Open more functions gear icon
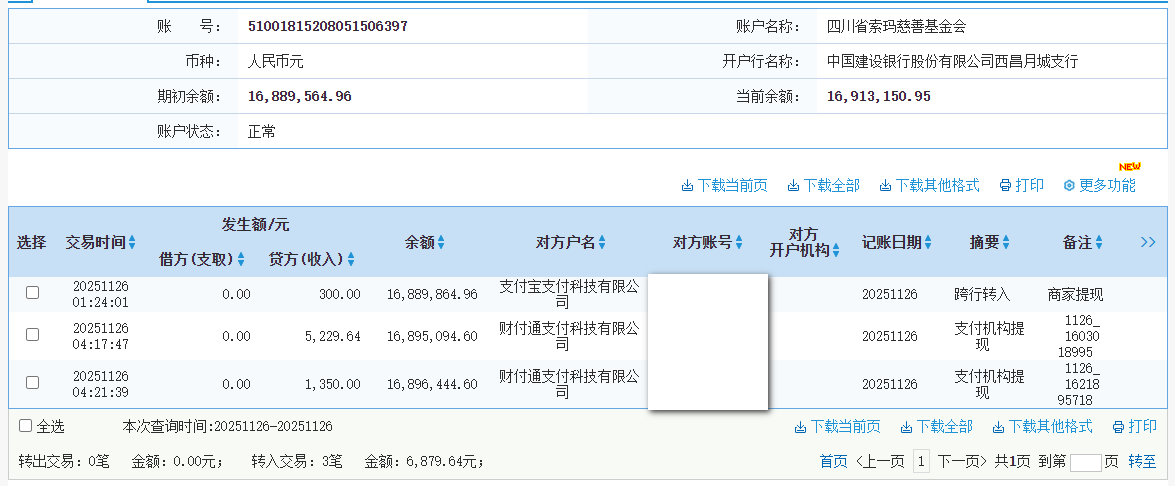 [x=1068, y=186]
